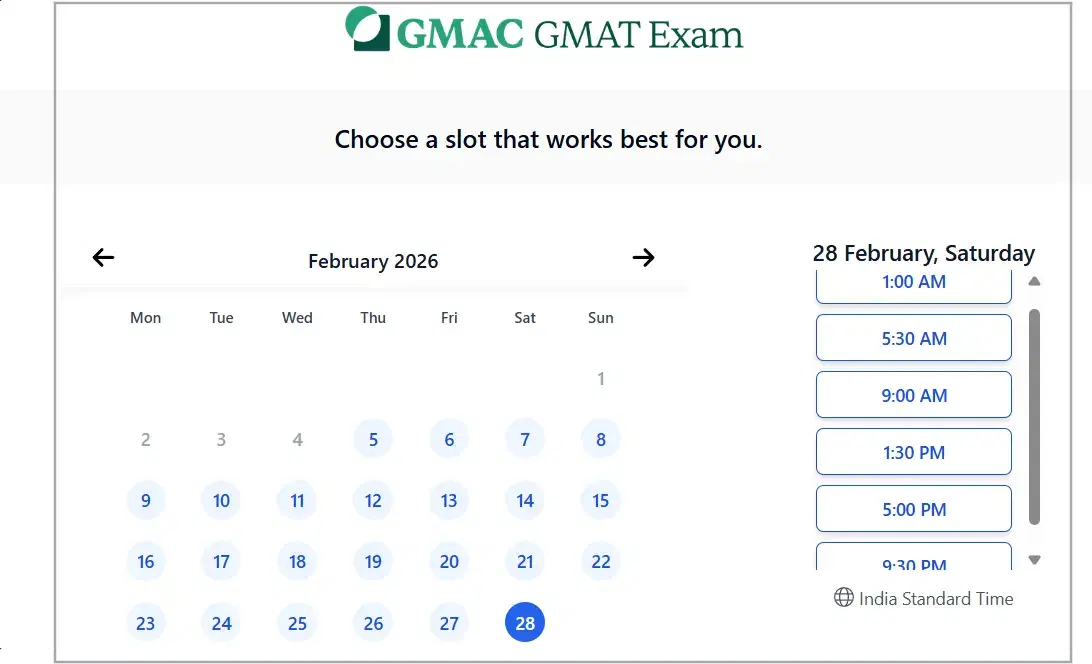Screen dimensions: 1092x664
Task: Go to the previous month with the left arrow
Action: [102, 257]
